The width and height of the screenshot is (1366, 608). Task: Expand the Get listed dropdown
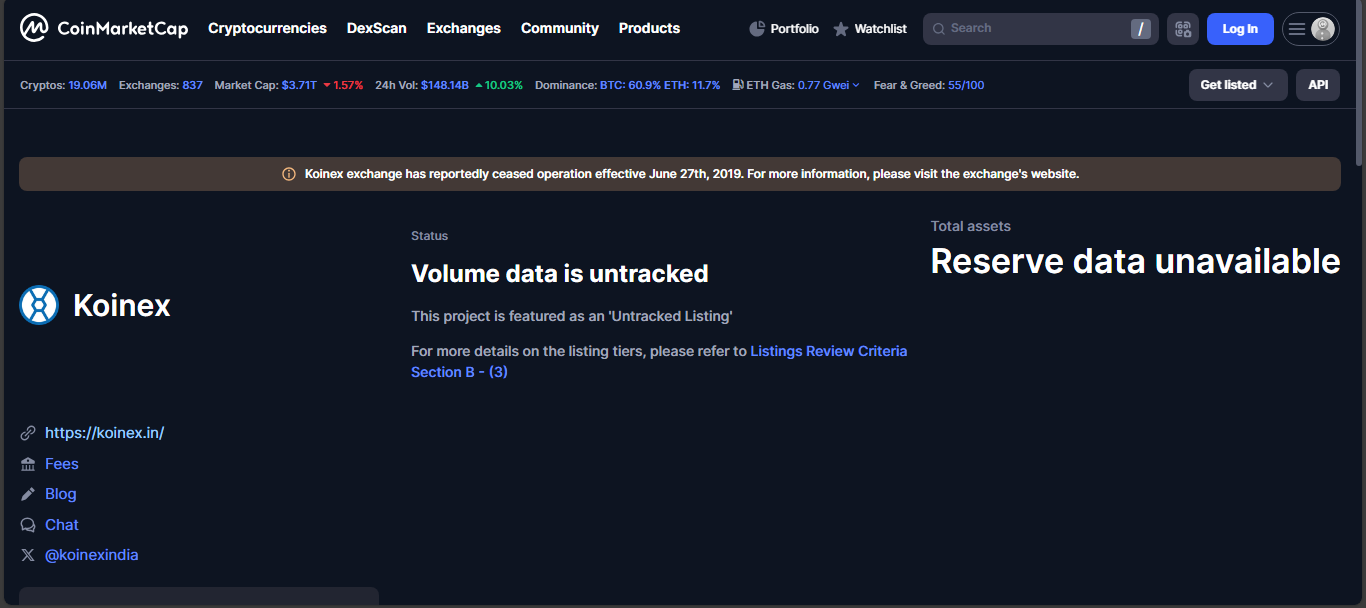click(1237, 85)
